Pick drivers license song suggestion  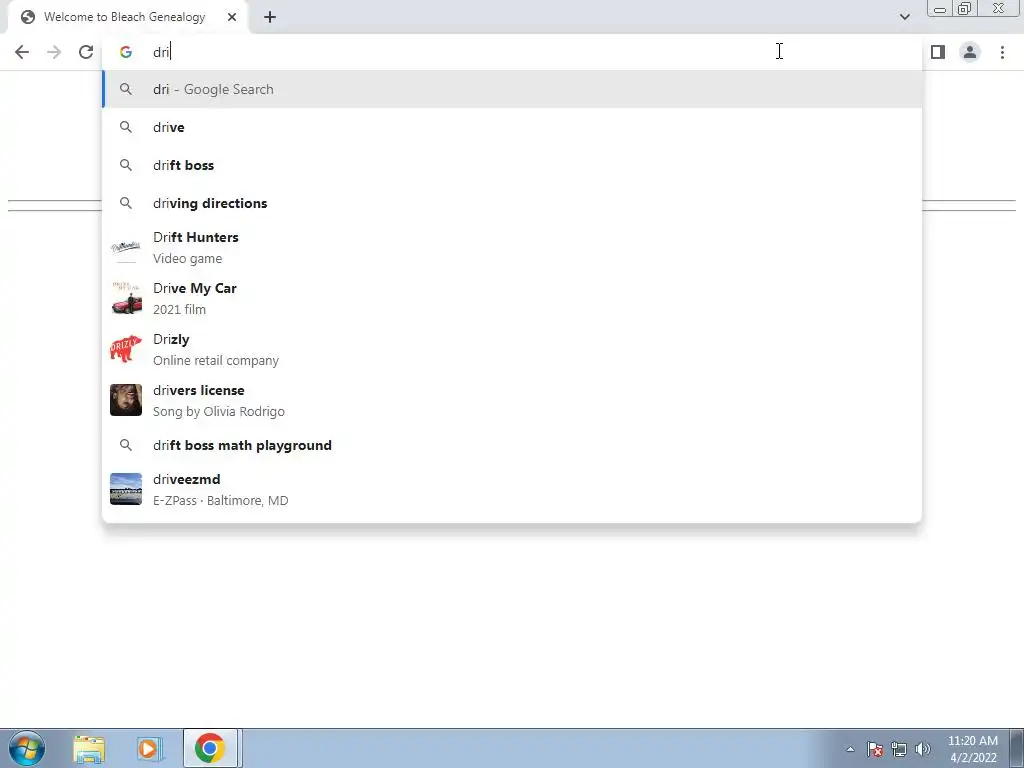tap(512, 400)
